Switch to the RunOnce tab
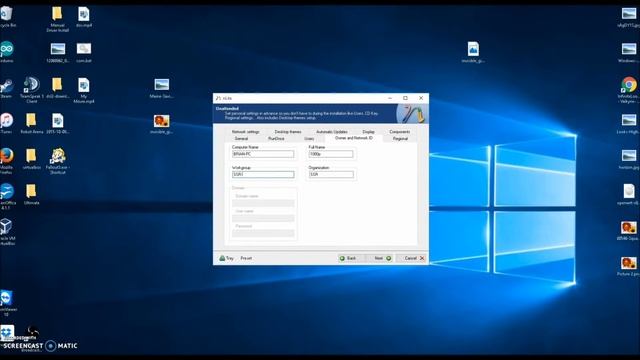 tap(276, 139)
